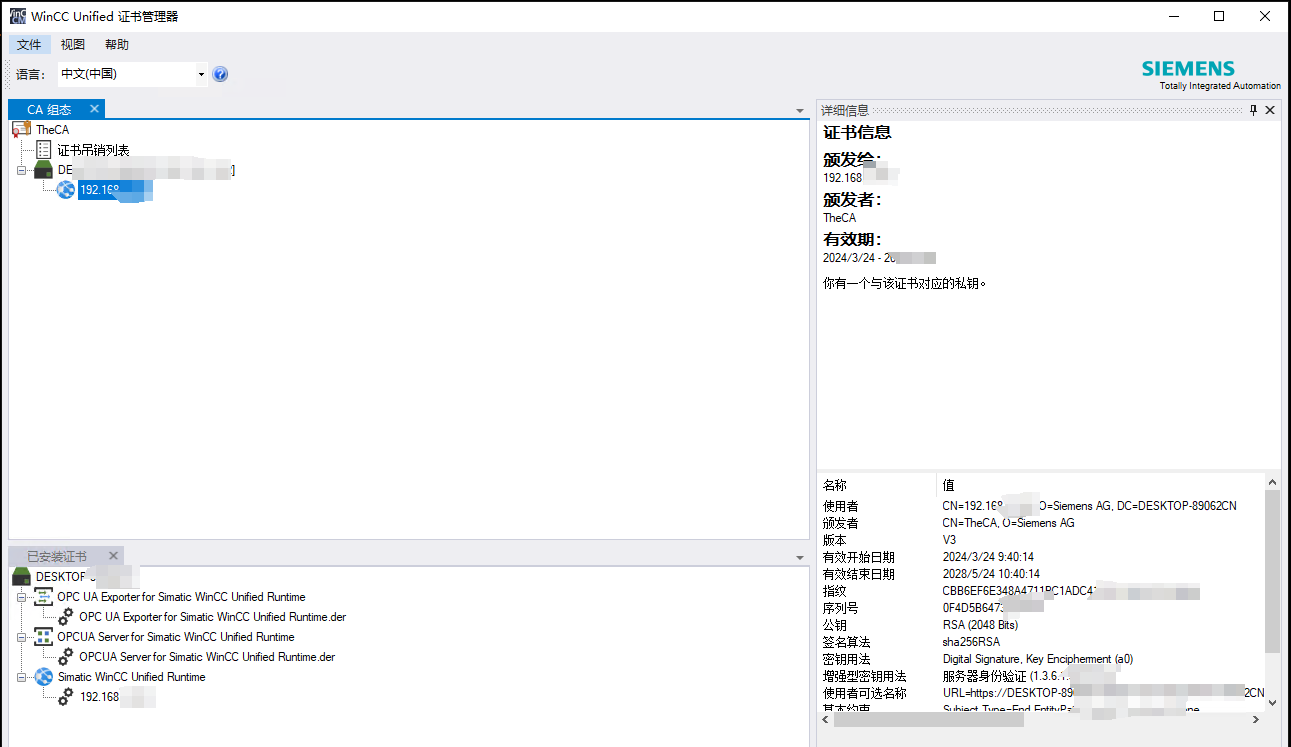Click the globe icon of the selected 192.168 certificate
Viewport: 1291px width, 747px height.
[x=66, y=190]
